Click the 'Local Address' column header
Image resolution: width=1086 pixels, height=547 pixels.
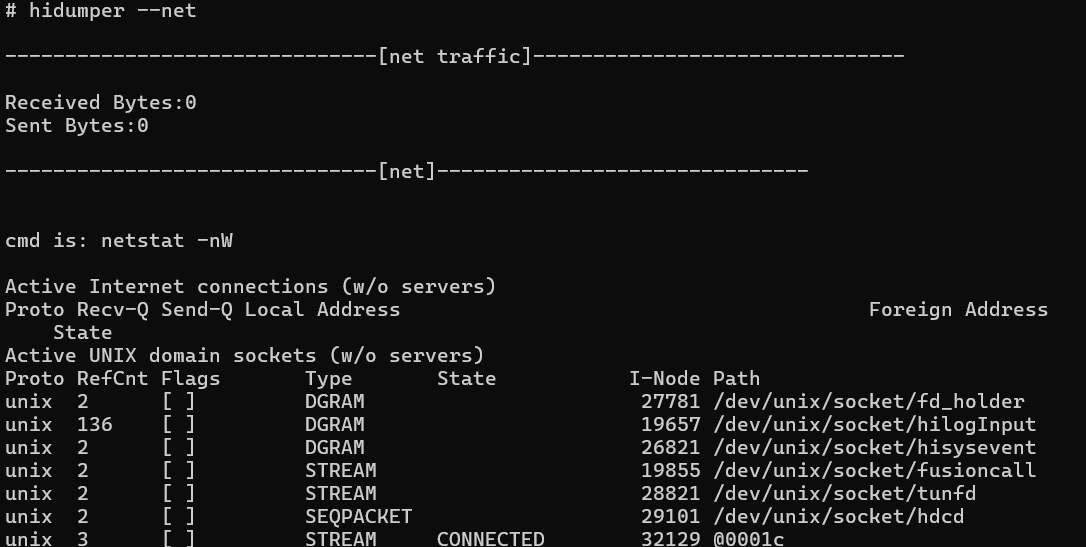[x=322, y=310]
